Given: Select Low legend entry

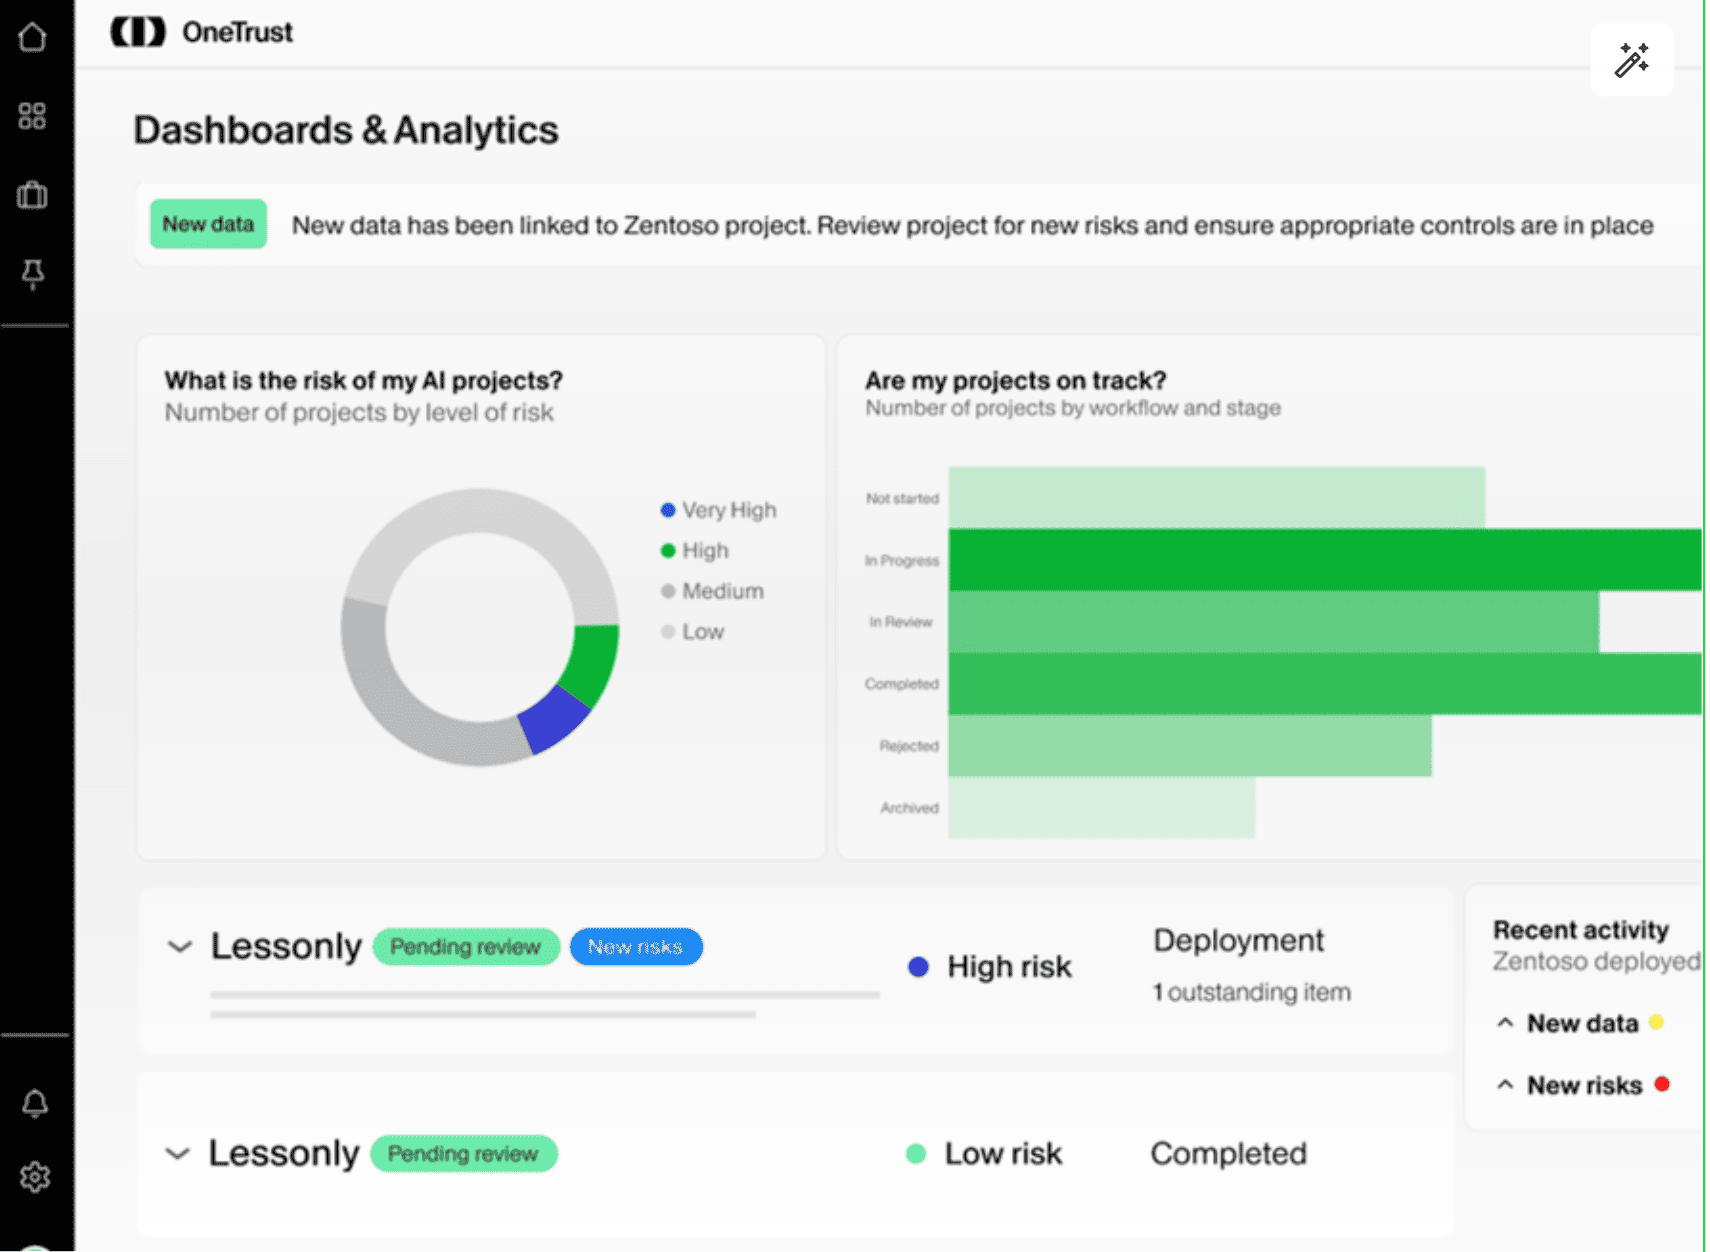Looking at the screenshot, I should pos(692,632).
